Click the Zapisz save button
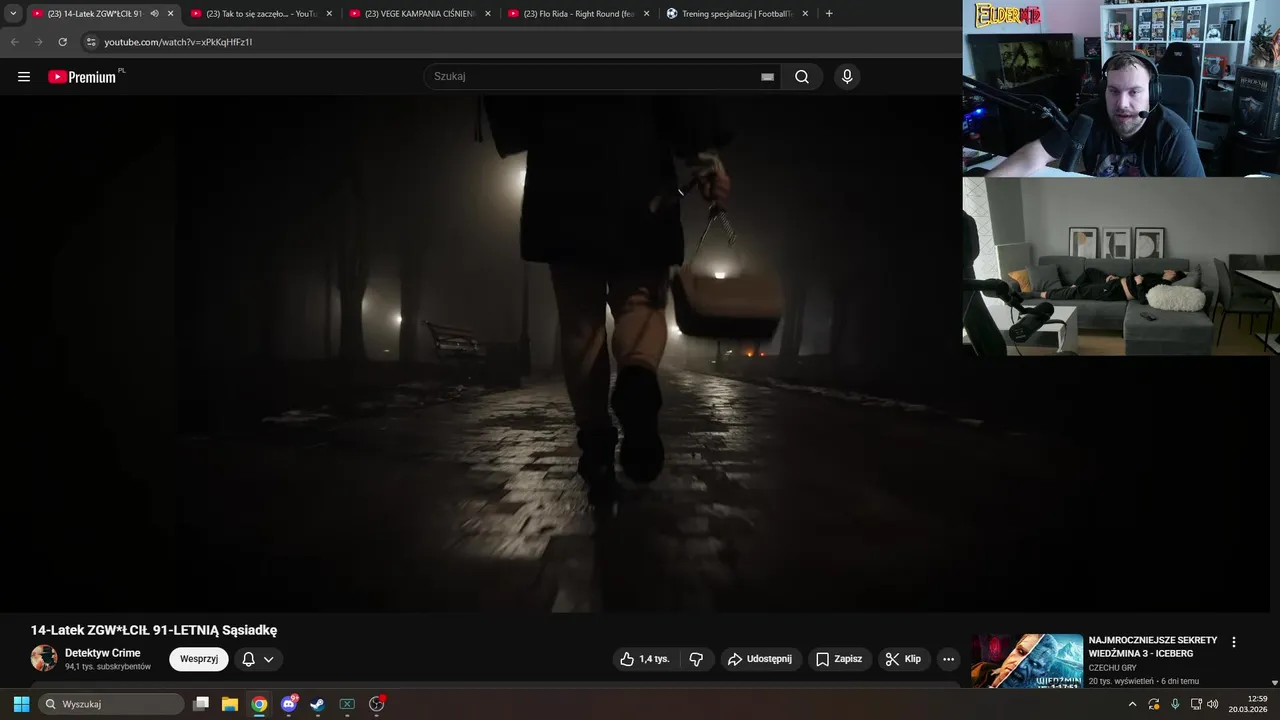The image size is (1280, 720). click(x=838, y=659)
